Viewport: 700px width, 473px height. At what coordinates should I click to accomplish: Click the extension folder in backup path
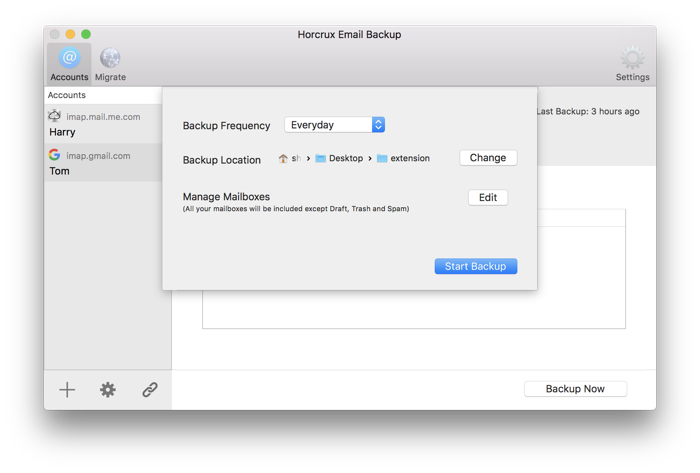(404, 158)
